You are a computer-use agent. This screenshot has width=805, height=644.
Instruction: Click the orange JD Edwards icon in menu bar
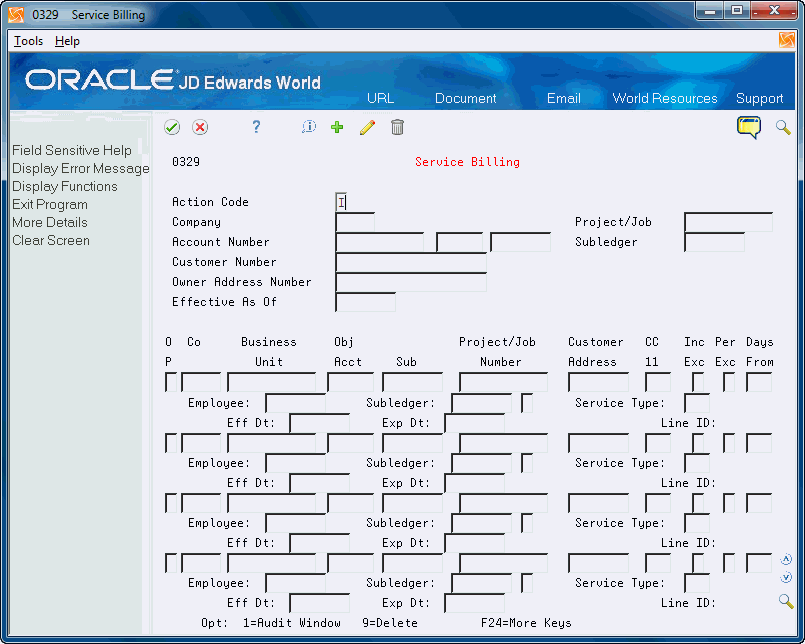(x=786, y=40)
